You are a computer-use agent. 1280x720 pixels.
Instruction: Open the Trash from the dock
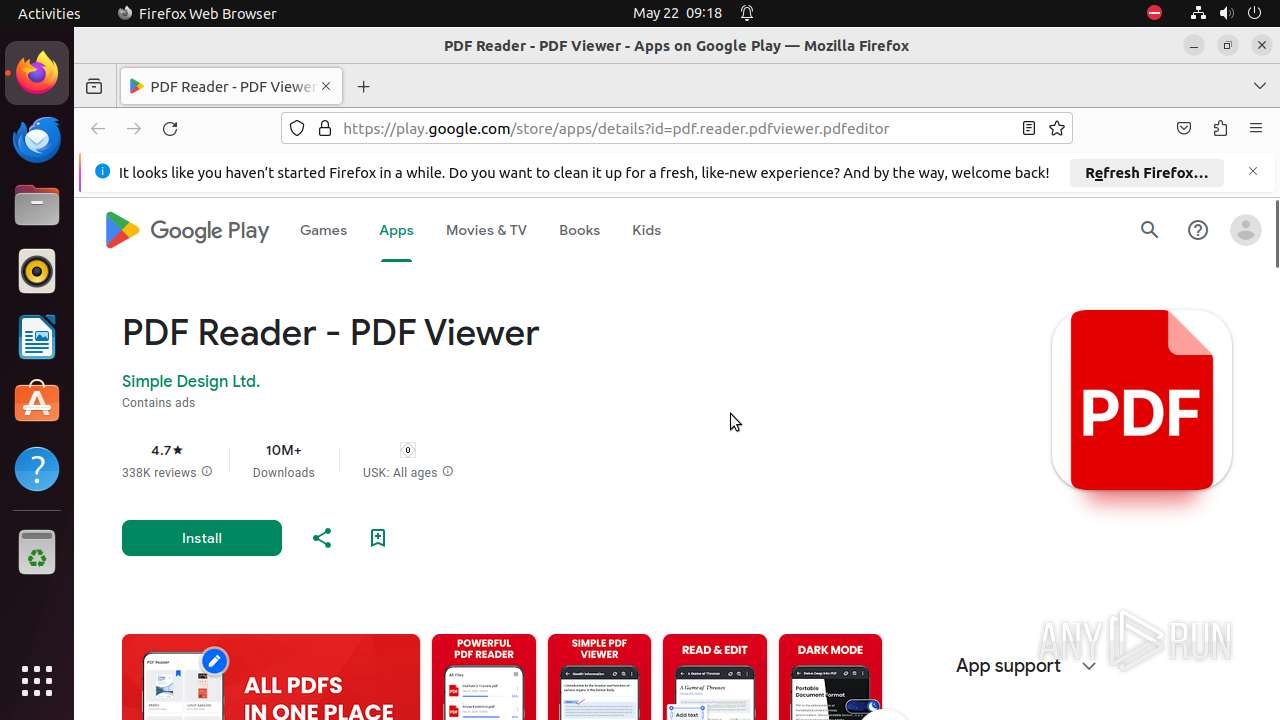(37, 551)
